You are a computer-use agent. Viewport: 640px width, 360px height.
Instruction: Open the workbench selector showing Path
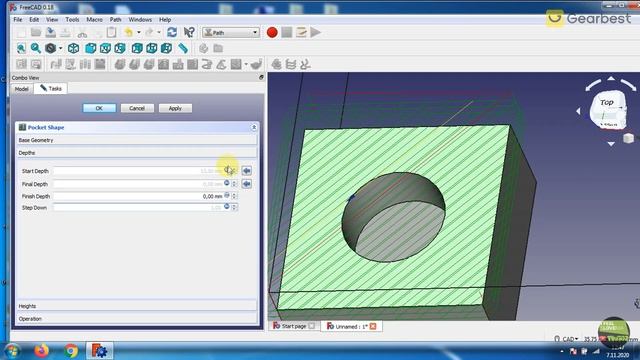pos(231,32)
